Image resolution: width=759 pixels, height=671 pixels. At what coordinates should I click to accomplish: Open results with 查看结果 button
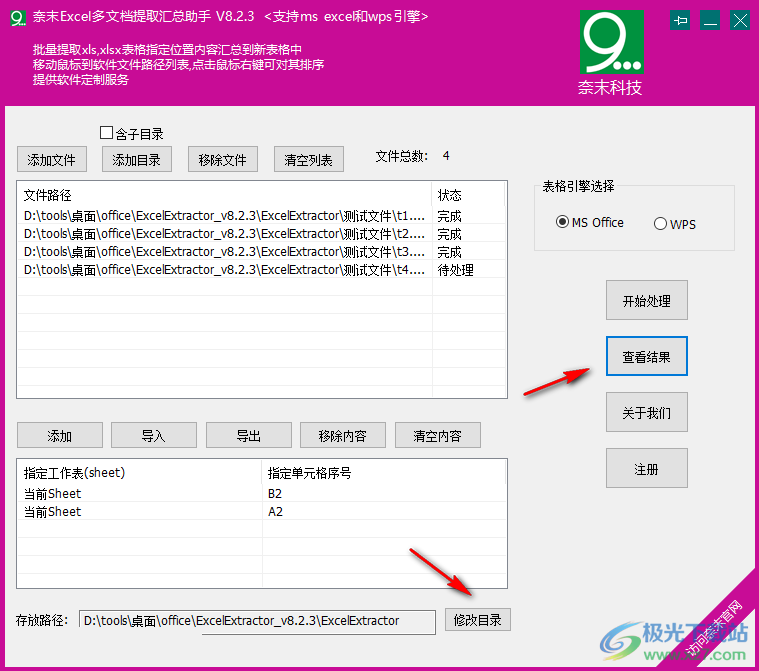point(647,356)
